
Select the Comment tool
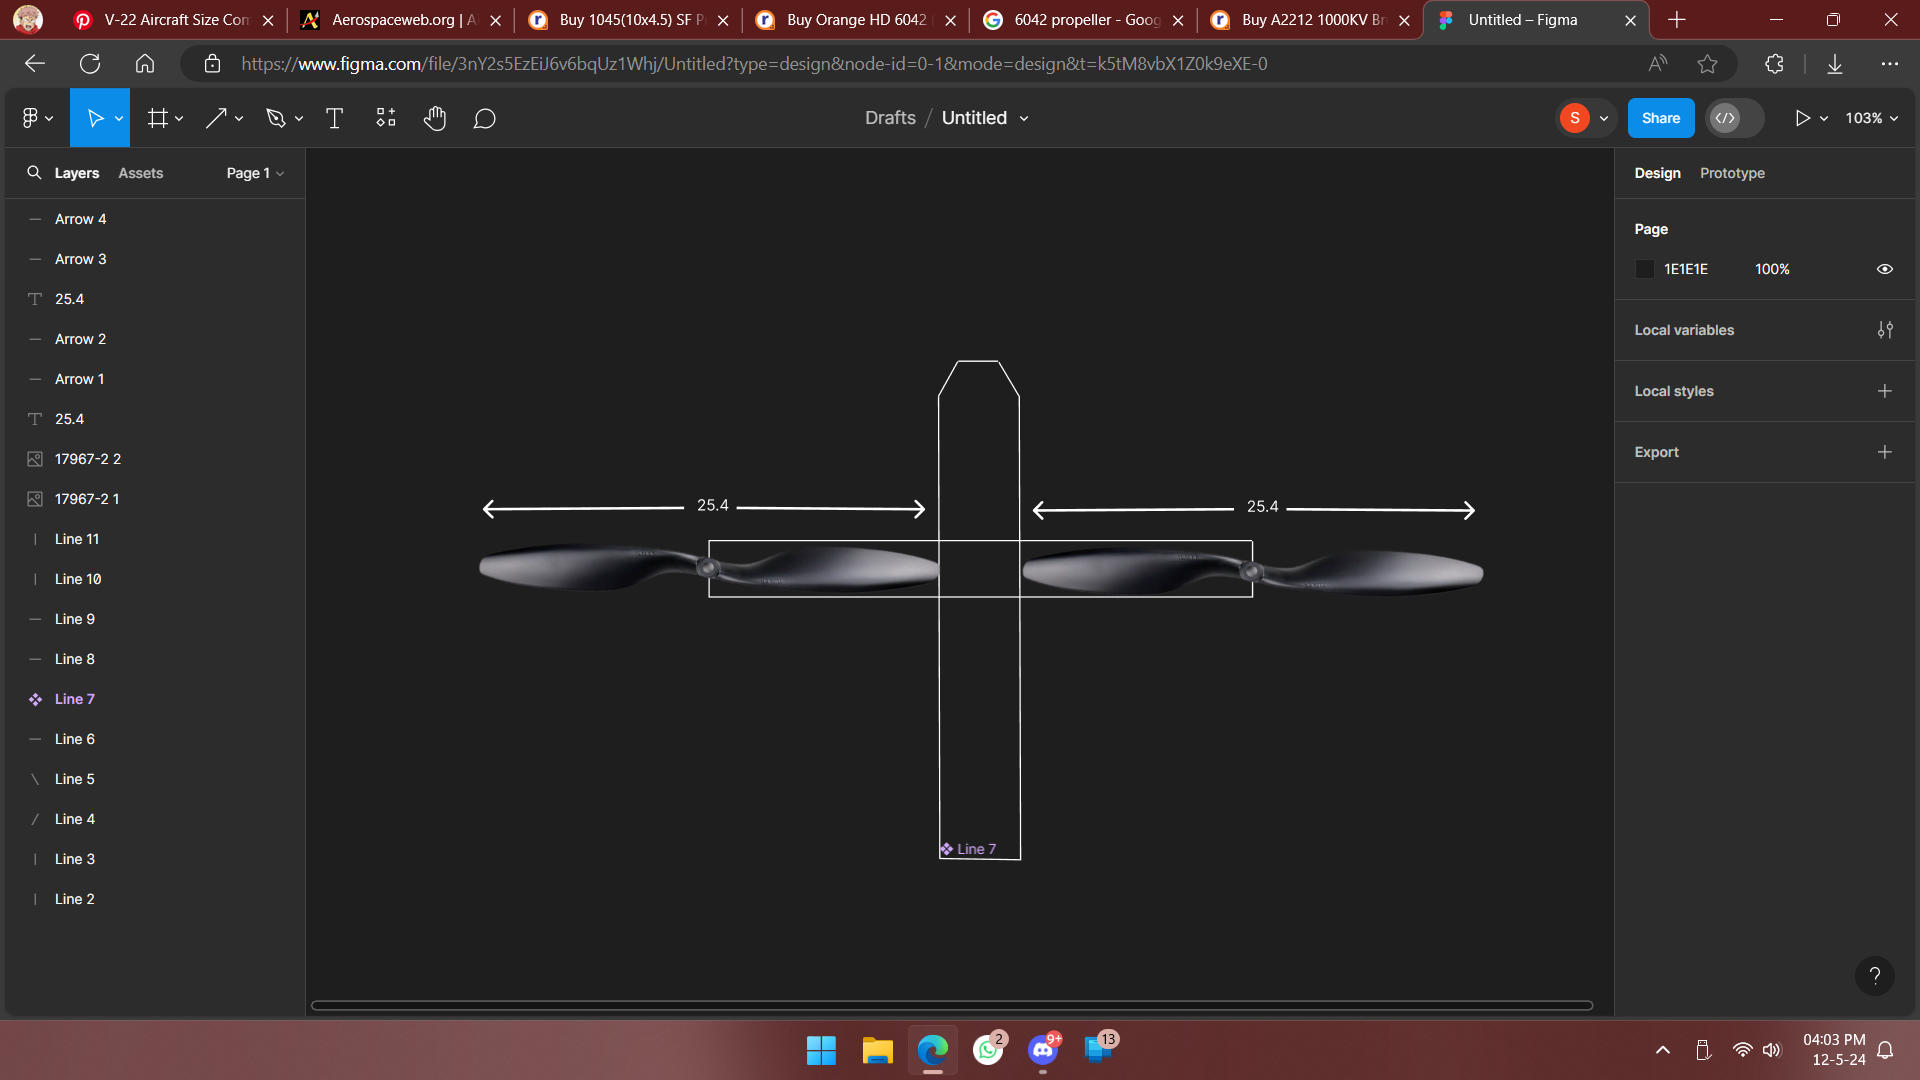485,118
